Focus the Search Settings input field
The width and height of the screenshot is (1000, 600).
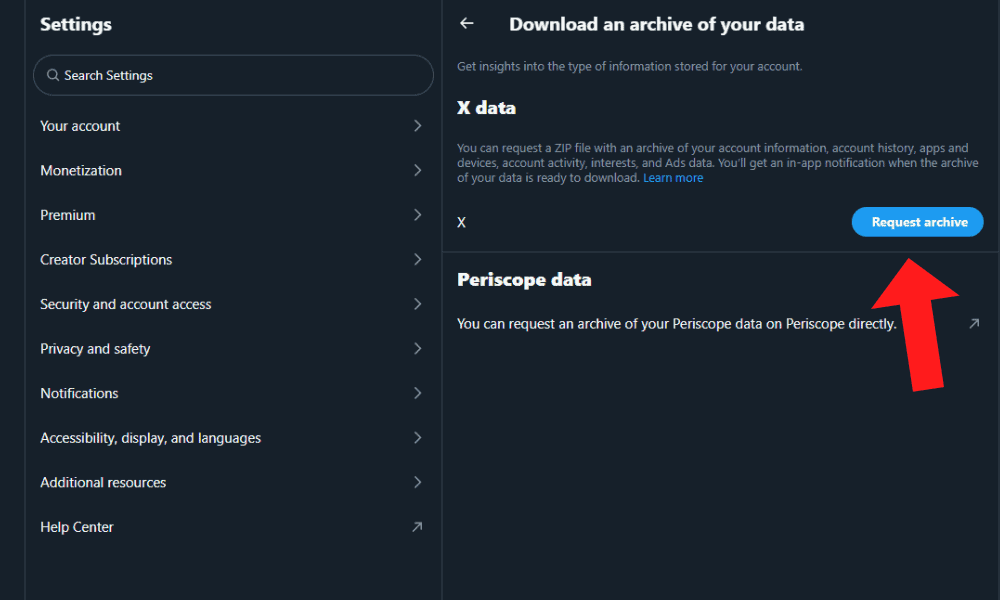coord(240,76)
